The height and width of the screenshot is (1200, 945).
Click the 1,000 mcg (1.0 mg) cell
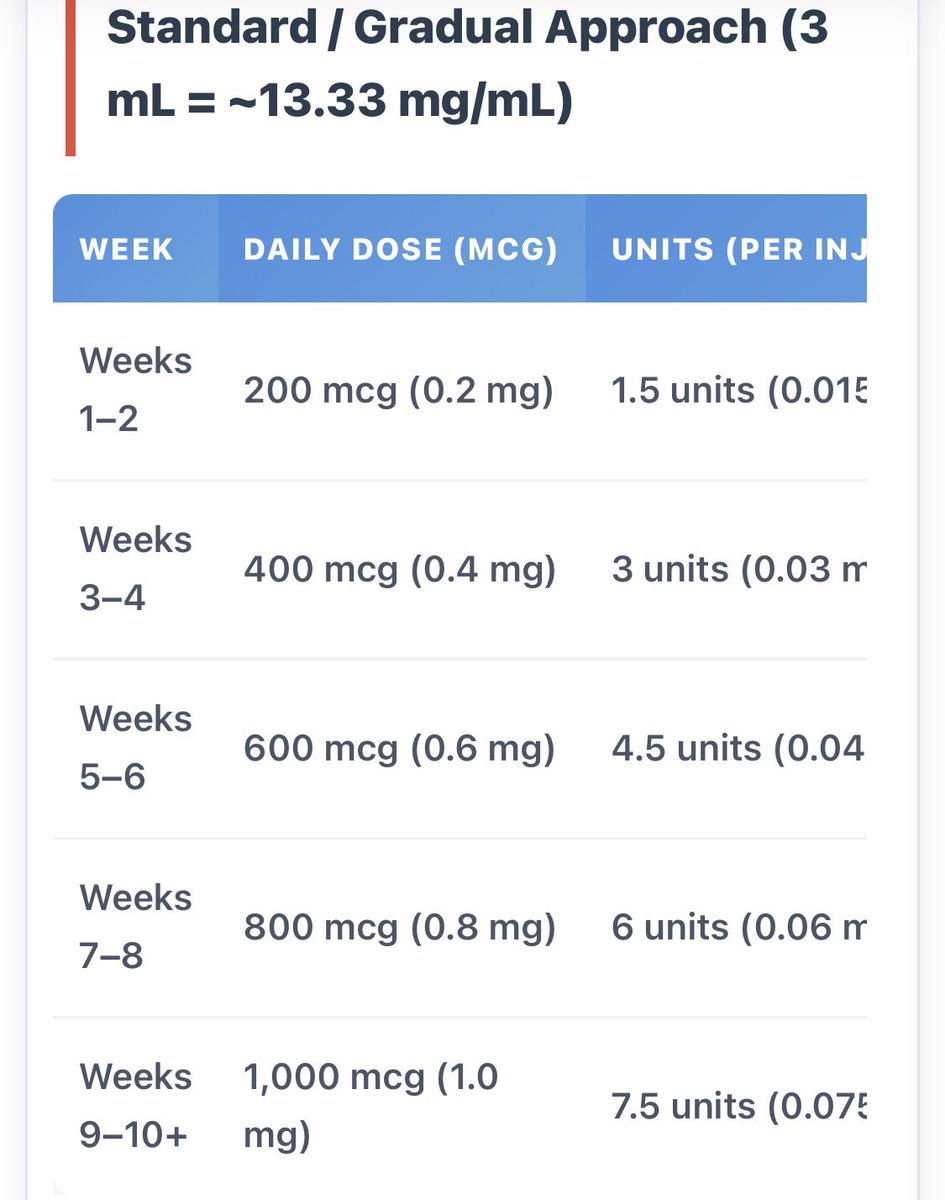coord(371,1106)
